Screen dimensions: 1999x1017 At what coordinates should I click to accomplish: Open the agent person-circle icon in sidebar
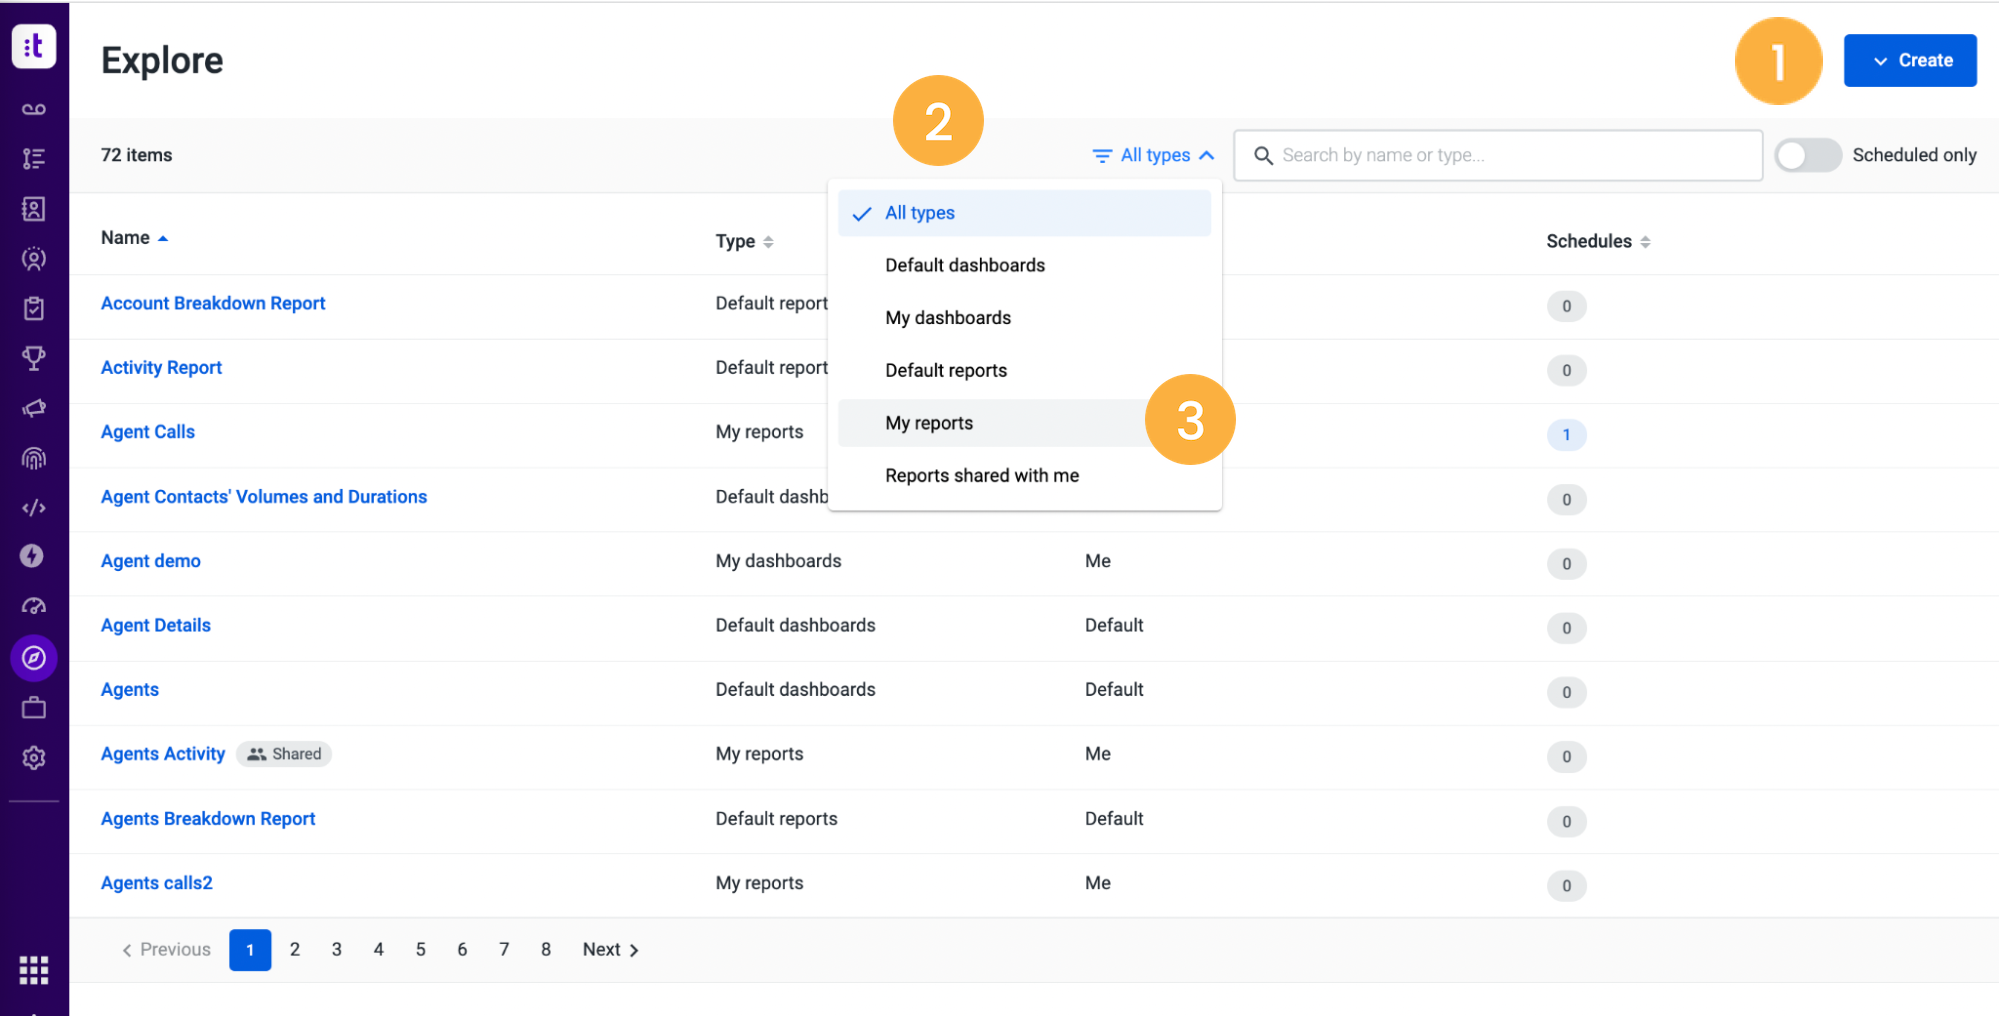coord(33,259)
